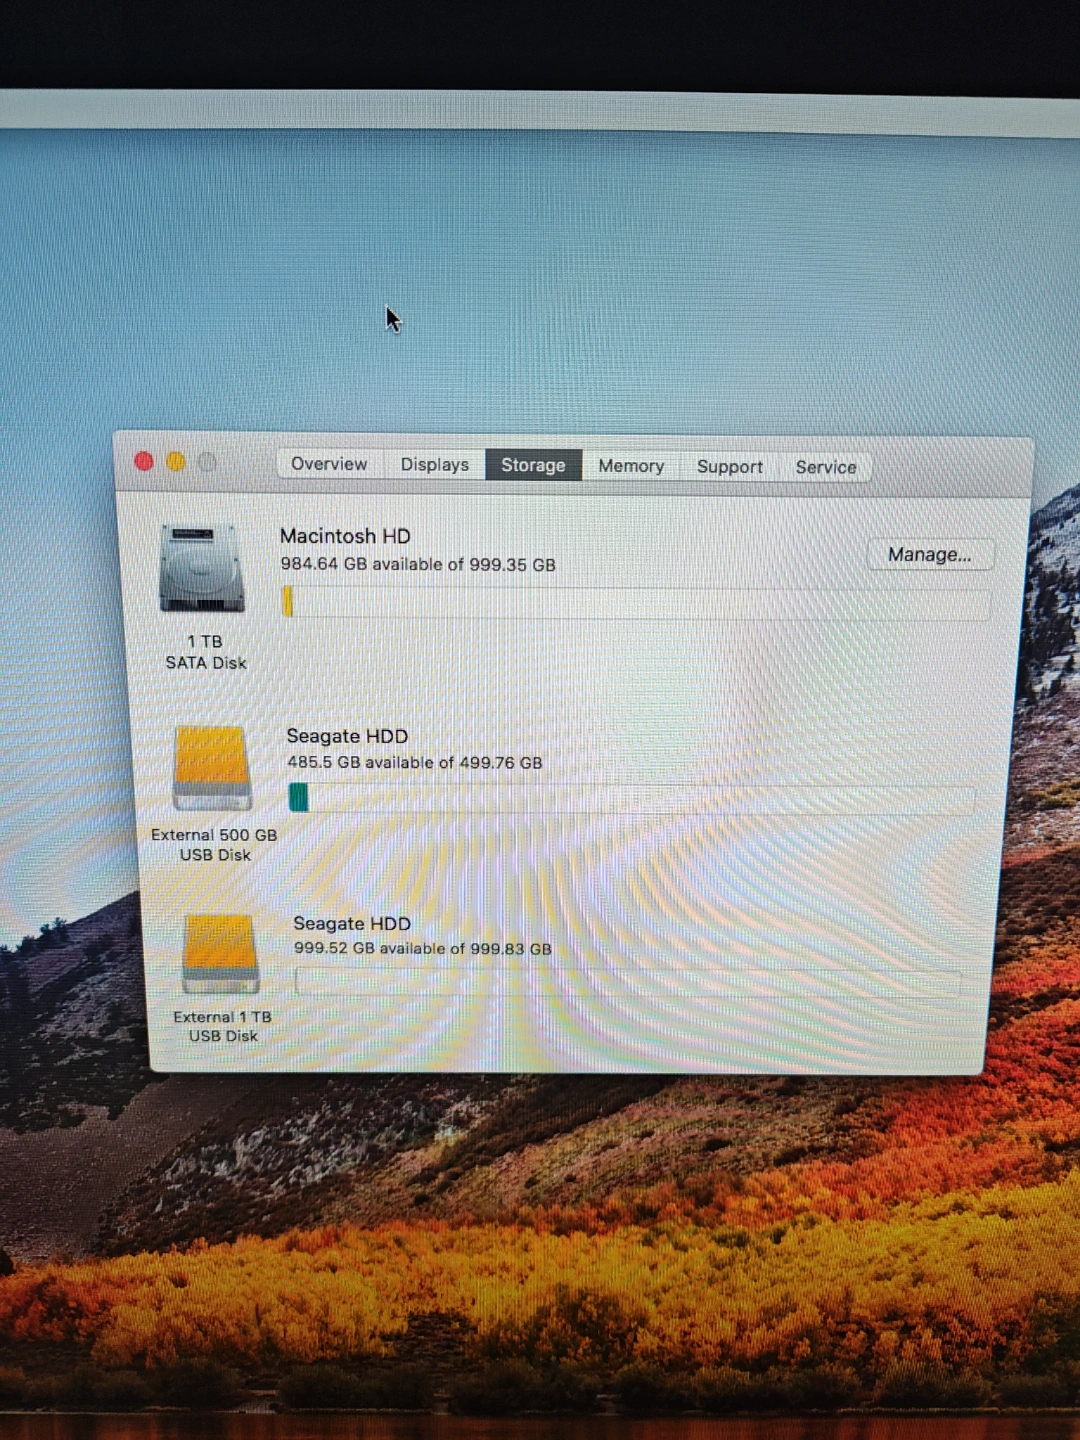Click the Manage... button
Screen dimensions: 1080x1440
pyautogui.click(x=929, y=555)
